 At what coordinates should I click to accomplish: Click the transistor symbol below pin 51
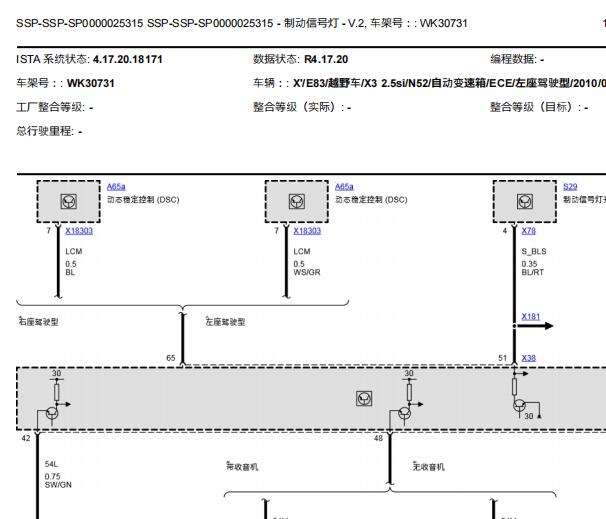pos(519,405)
